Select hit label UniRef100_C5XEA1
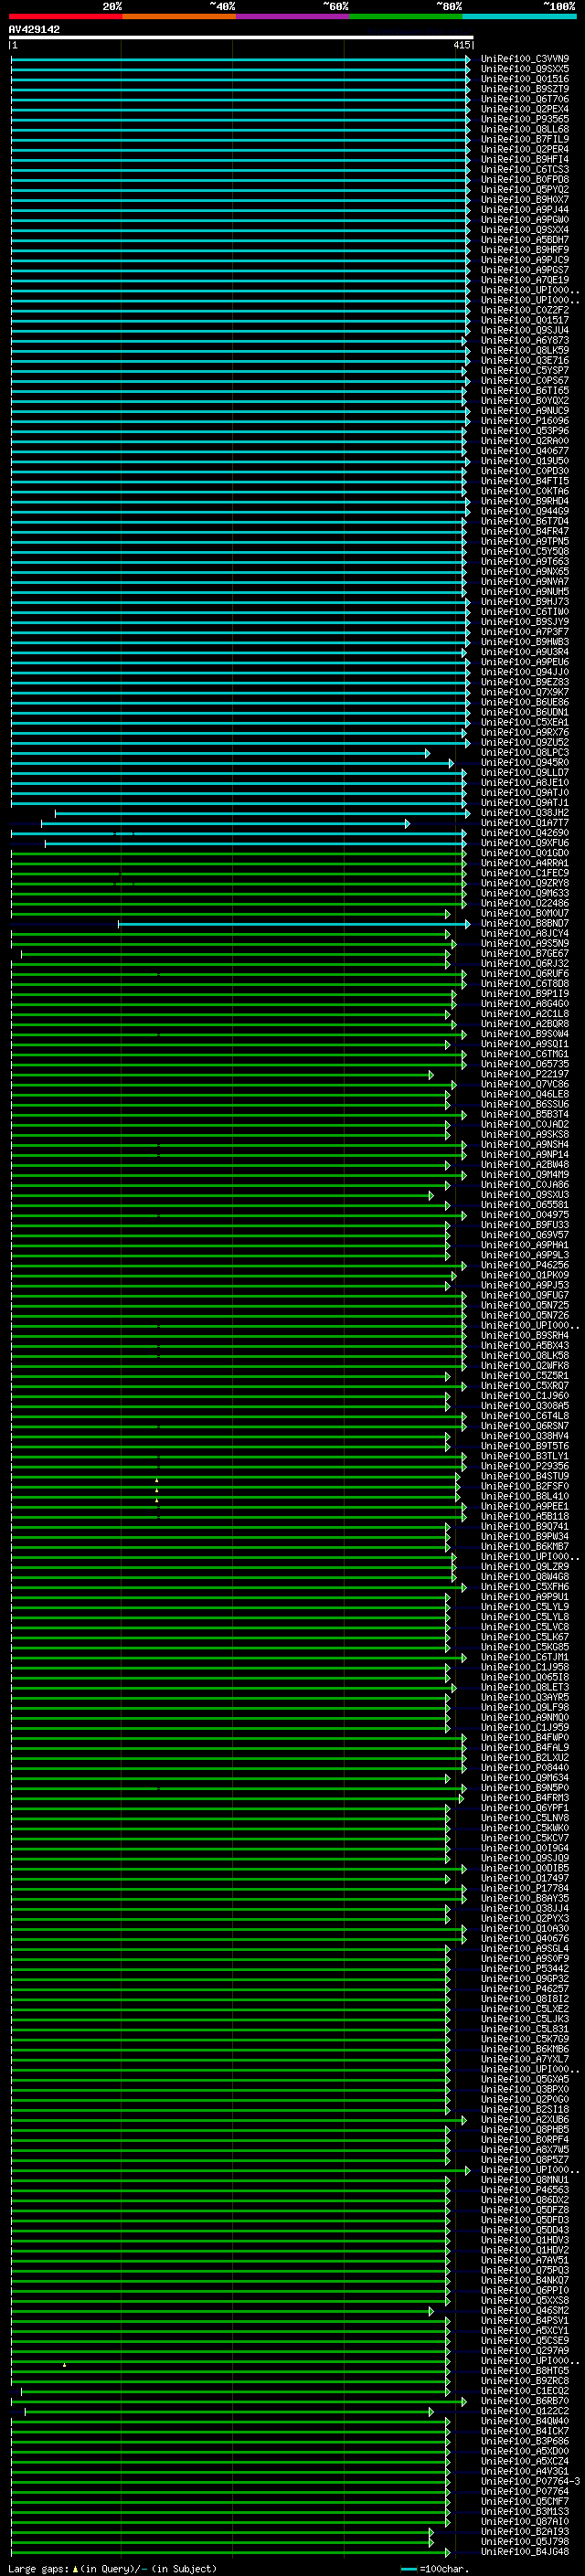This screenshot has height=2576, width=585. pyautogui.click(x=524, y=722)
